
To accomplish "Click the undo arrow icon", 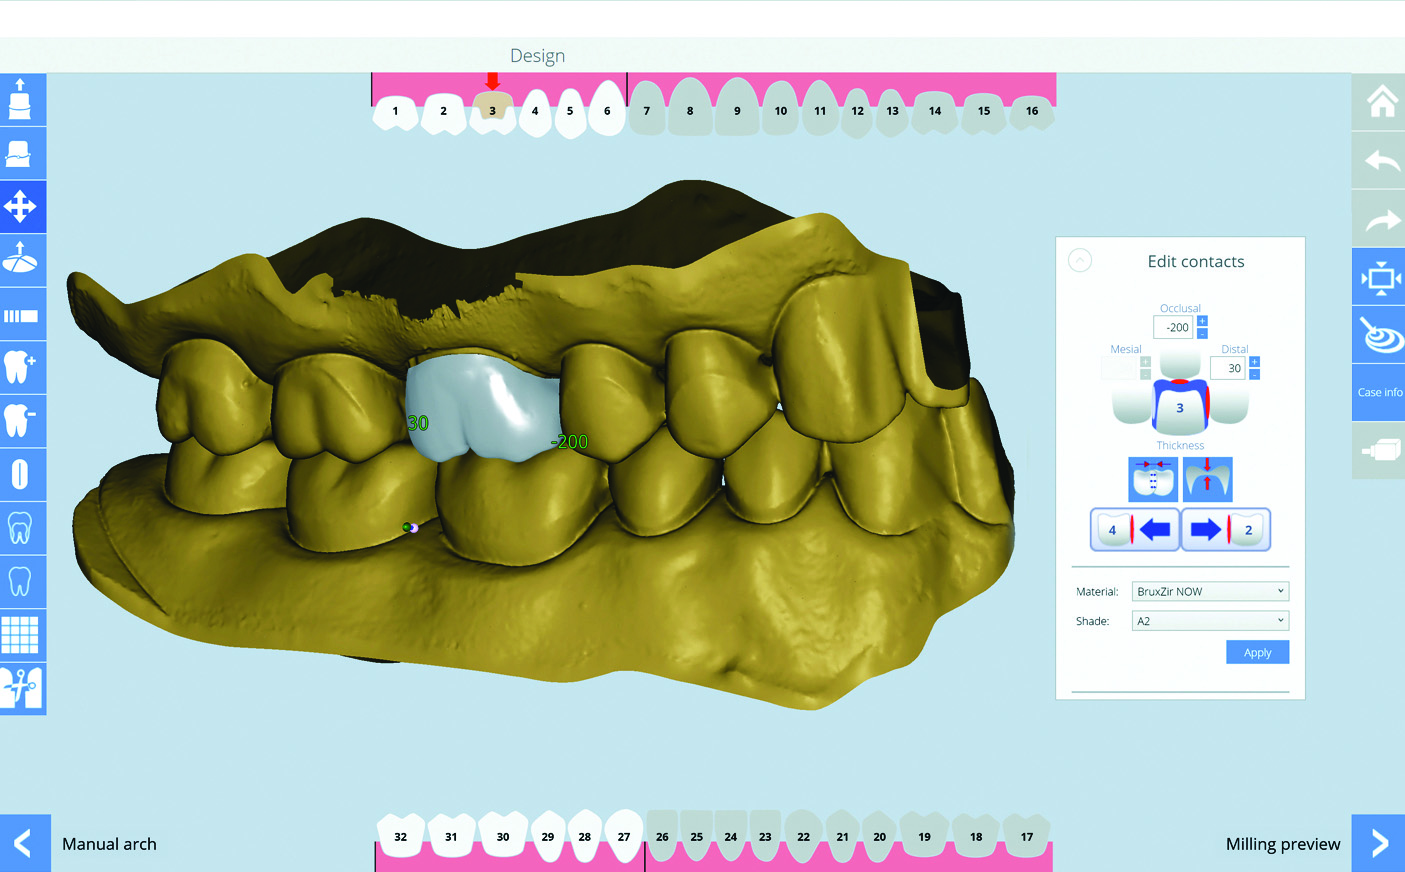I will [x=1381, y=161].
